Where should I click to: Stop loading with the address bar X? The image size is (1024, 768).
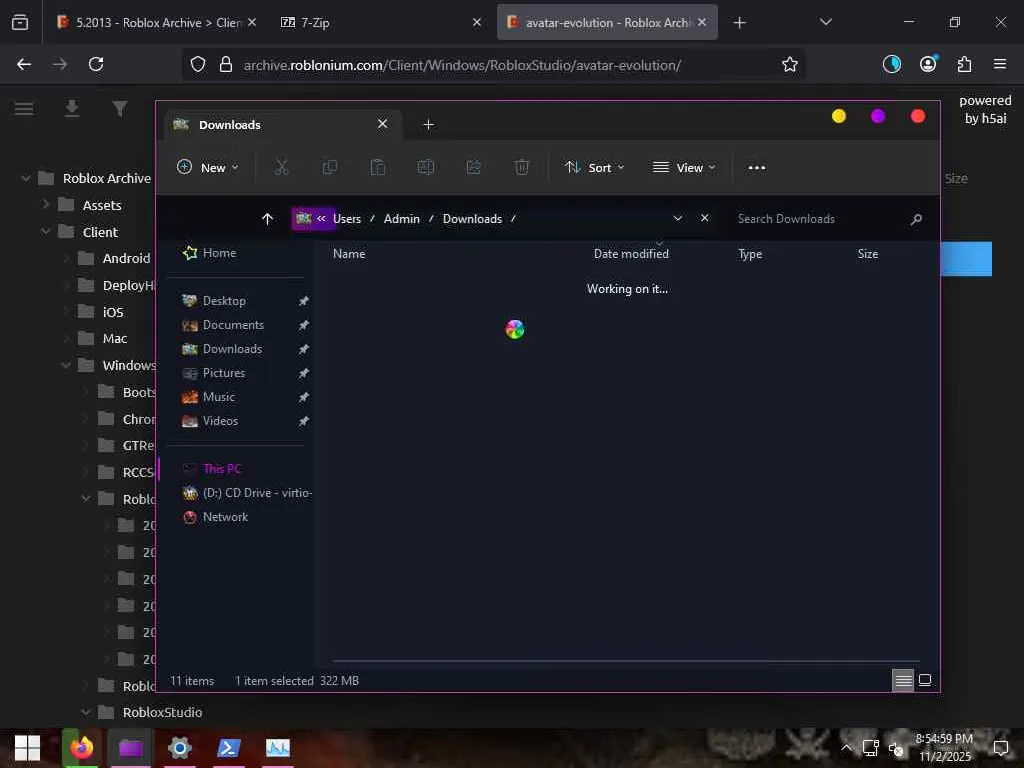(x=705, y=218)
